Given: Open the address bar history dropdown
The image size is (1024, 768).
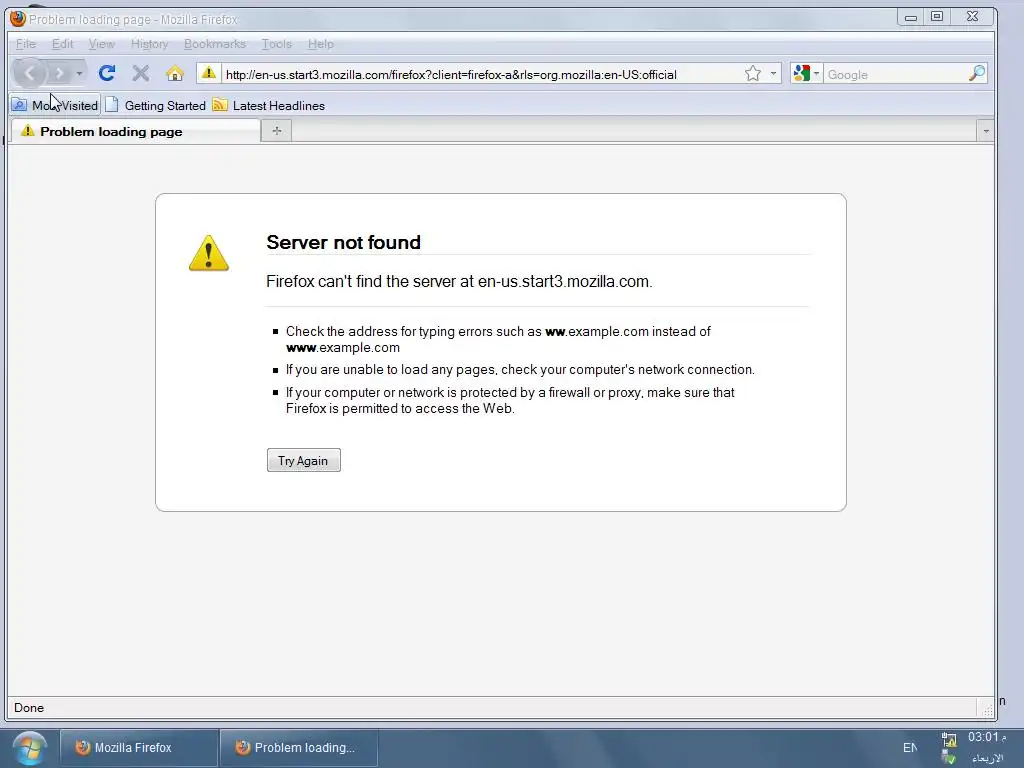Looking at the screenshot, I should click(x=773, y=73).
